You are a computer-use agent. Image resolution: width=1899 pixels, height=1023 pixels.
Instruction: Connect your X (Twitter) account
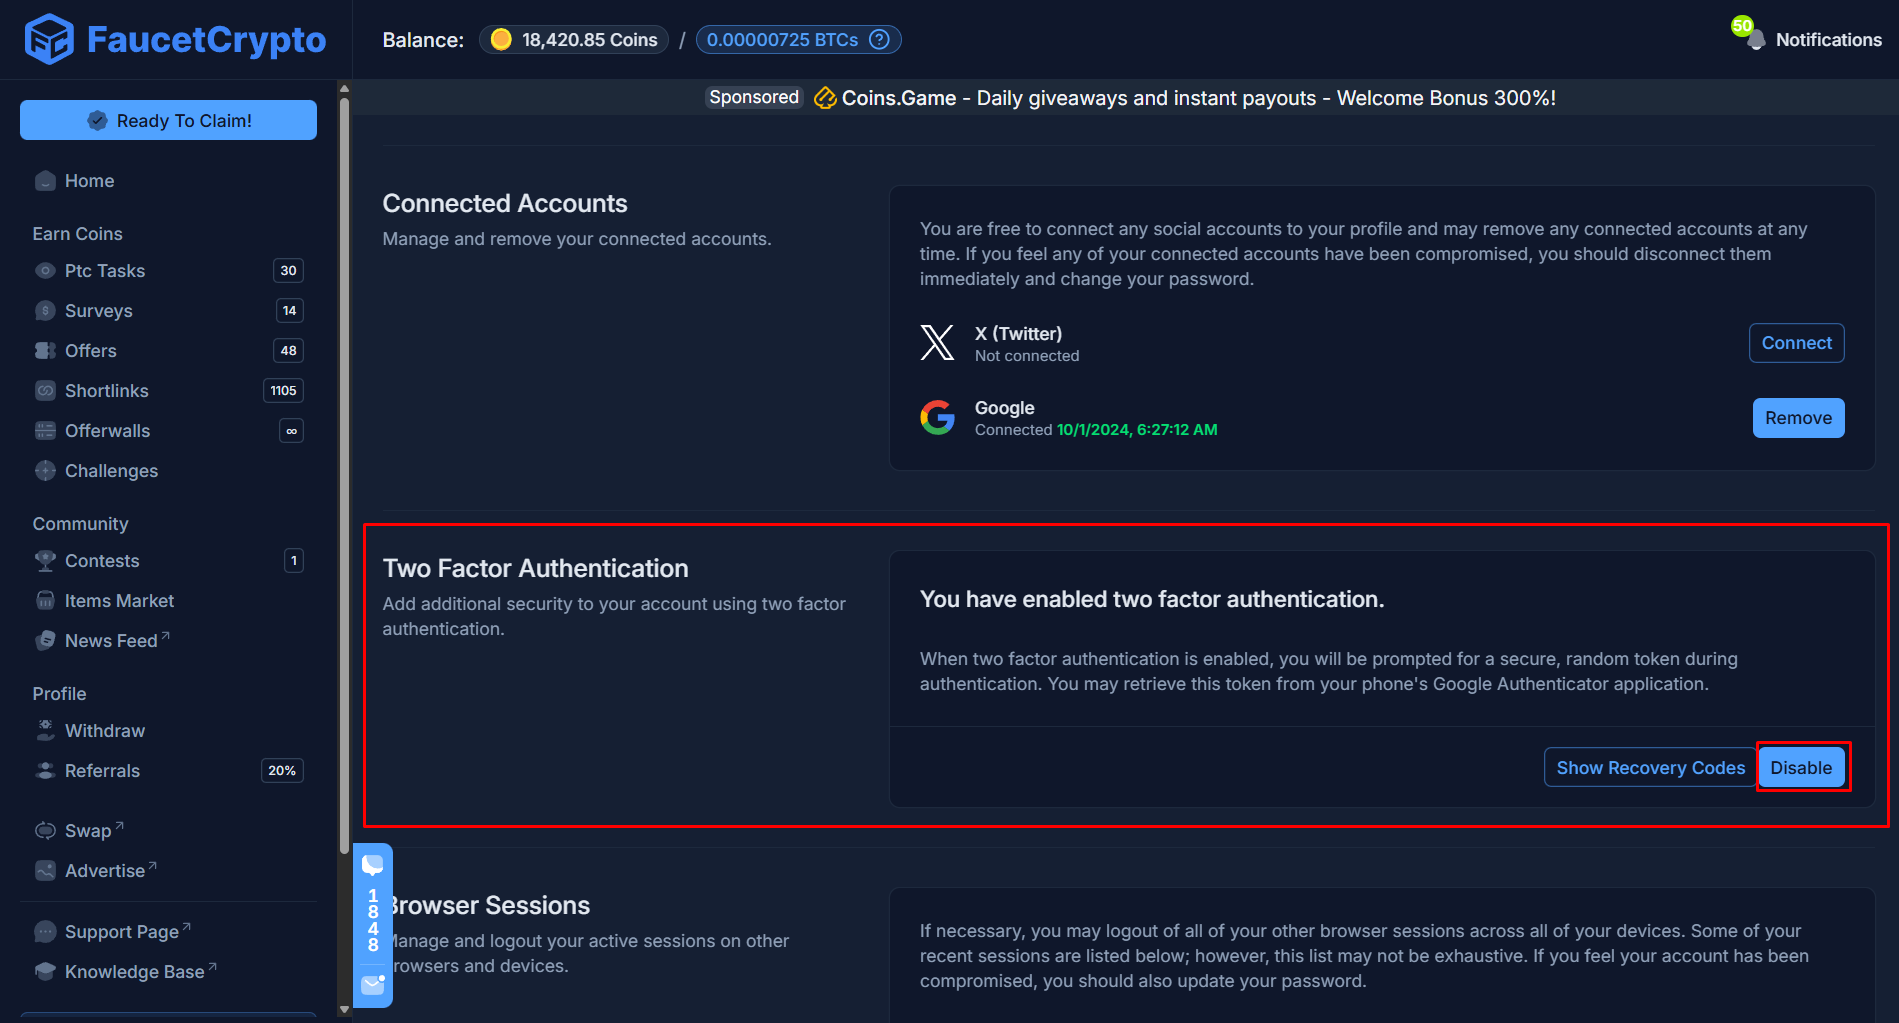pyautogui.click(x=1796, y=342)
